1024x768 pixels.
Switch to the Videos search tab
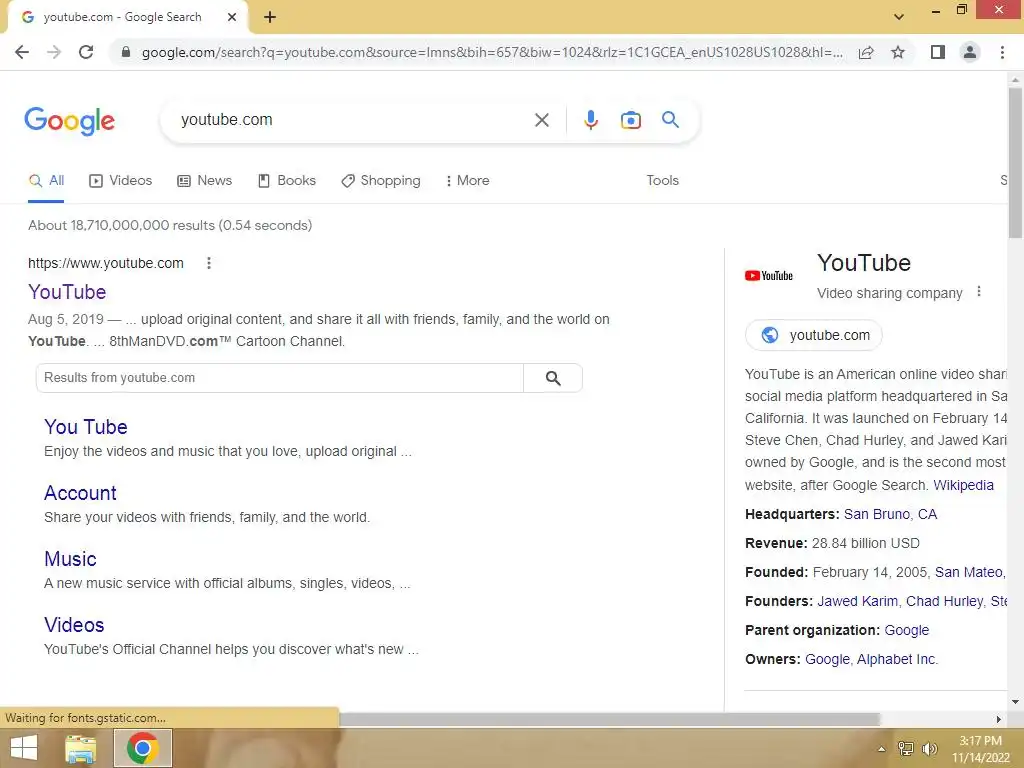(120, 180)
